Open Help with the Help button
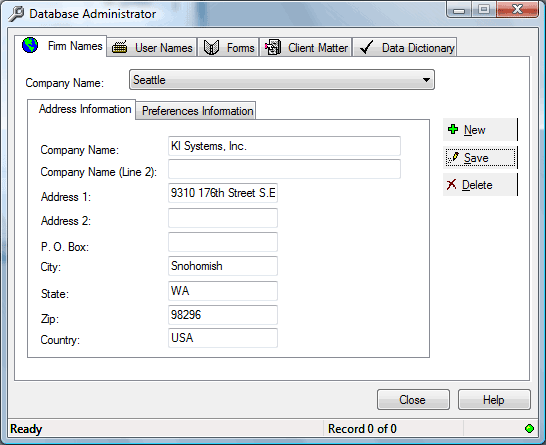Screen dimensions: 546x445 tap(494, 400)
